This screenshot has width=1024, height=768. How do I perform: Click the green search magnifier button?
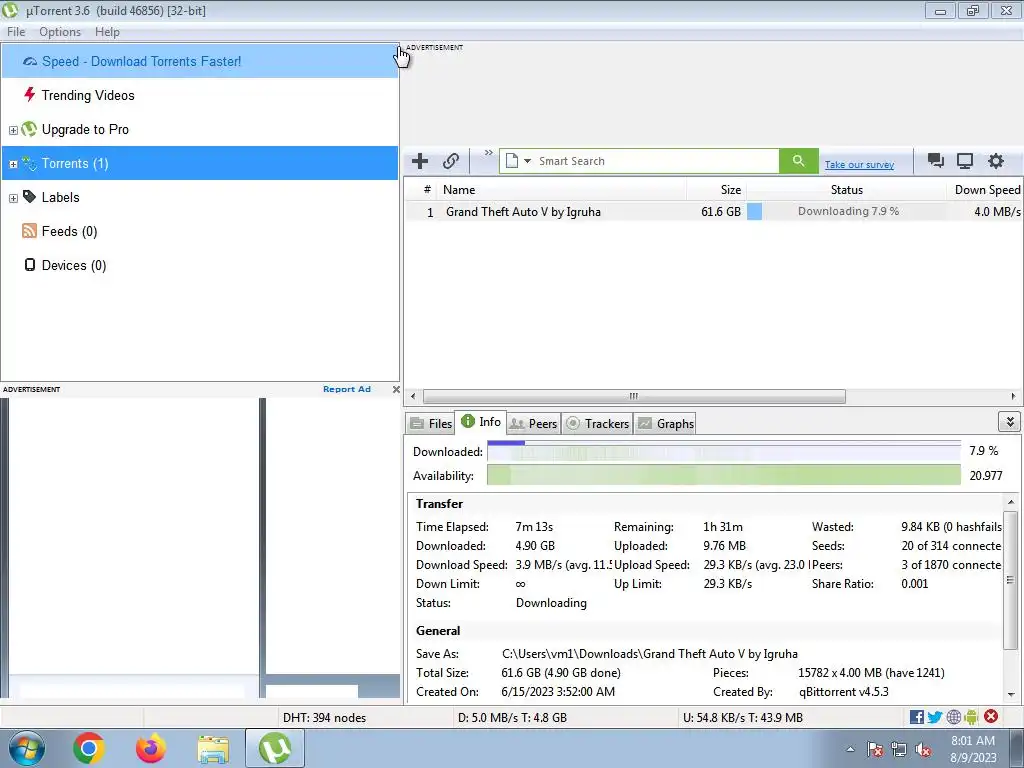(798, 161)
